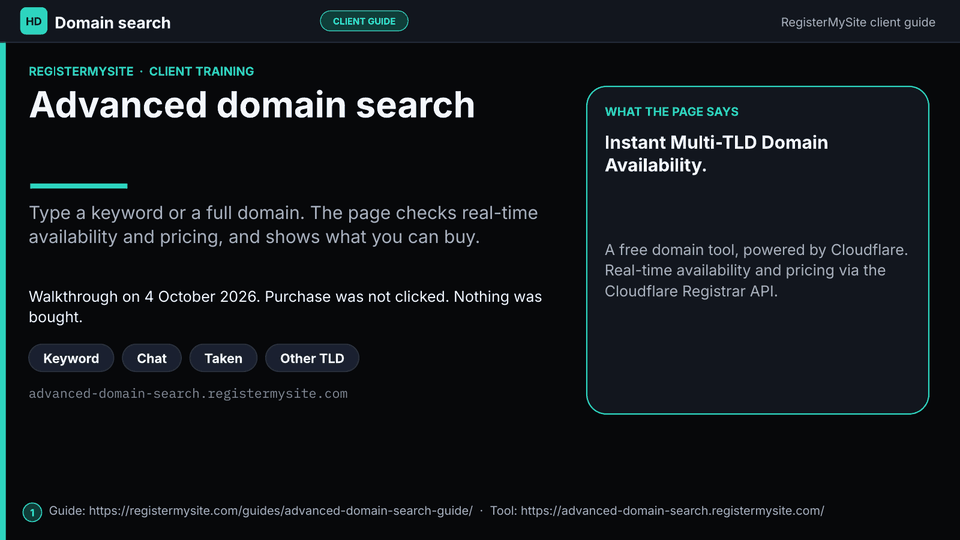Select the Taken pill
This screenshot has height=540, width=960.
click(223, 358)
